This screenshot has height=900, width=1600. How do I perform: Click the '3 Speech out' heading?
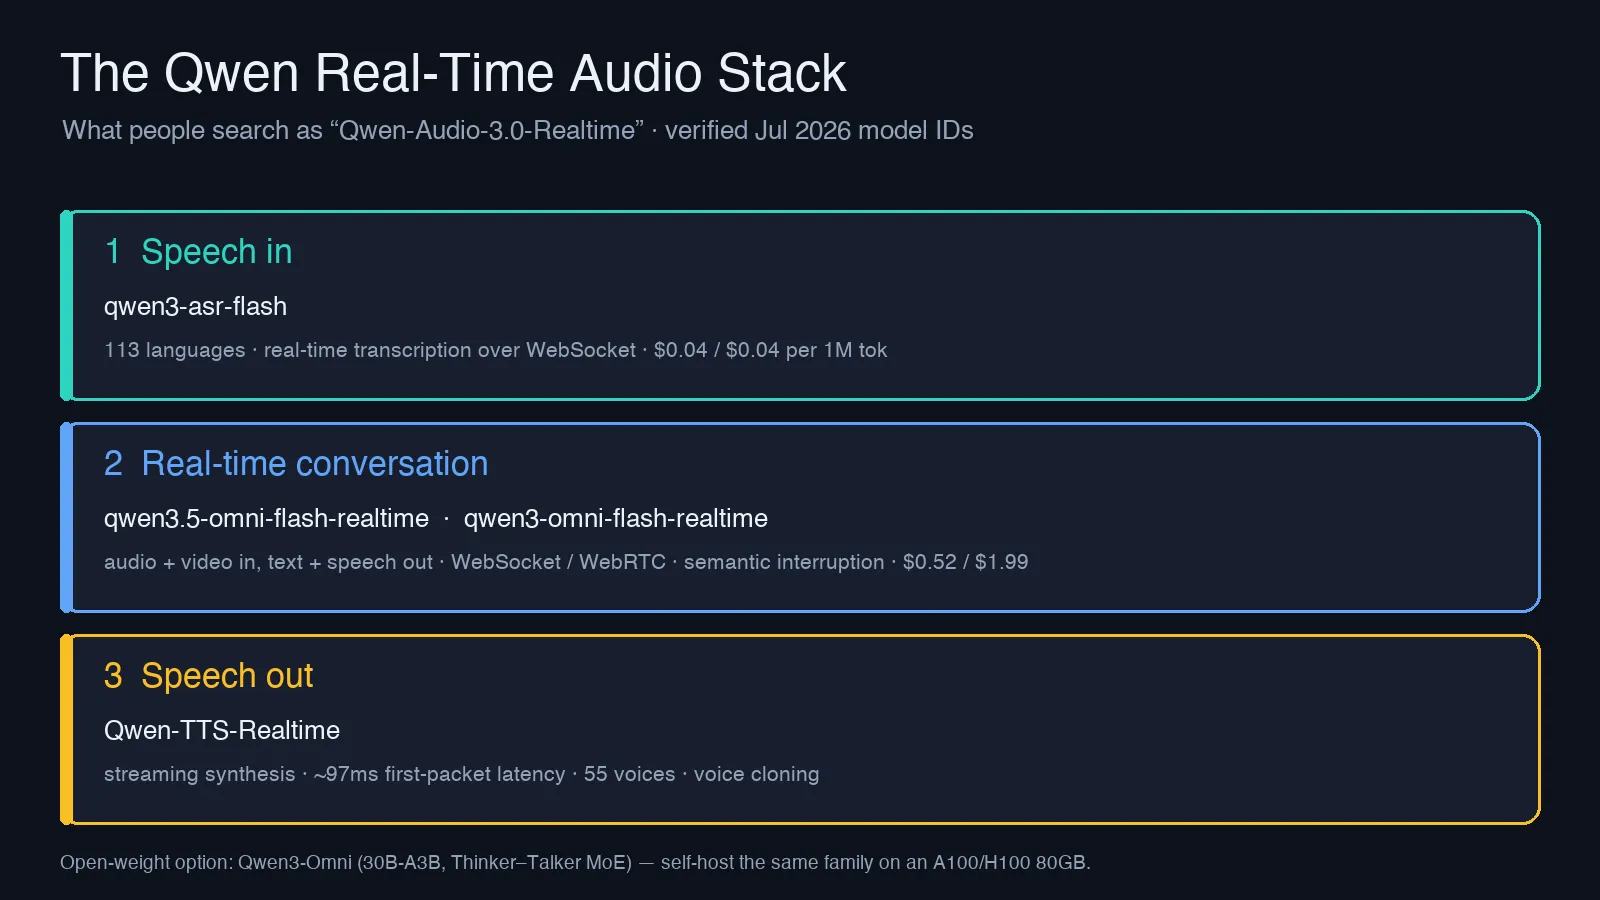tap(208, 676)
